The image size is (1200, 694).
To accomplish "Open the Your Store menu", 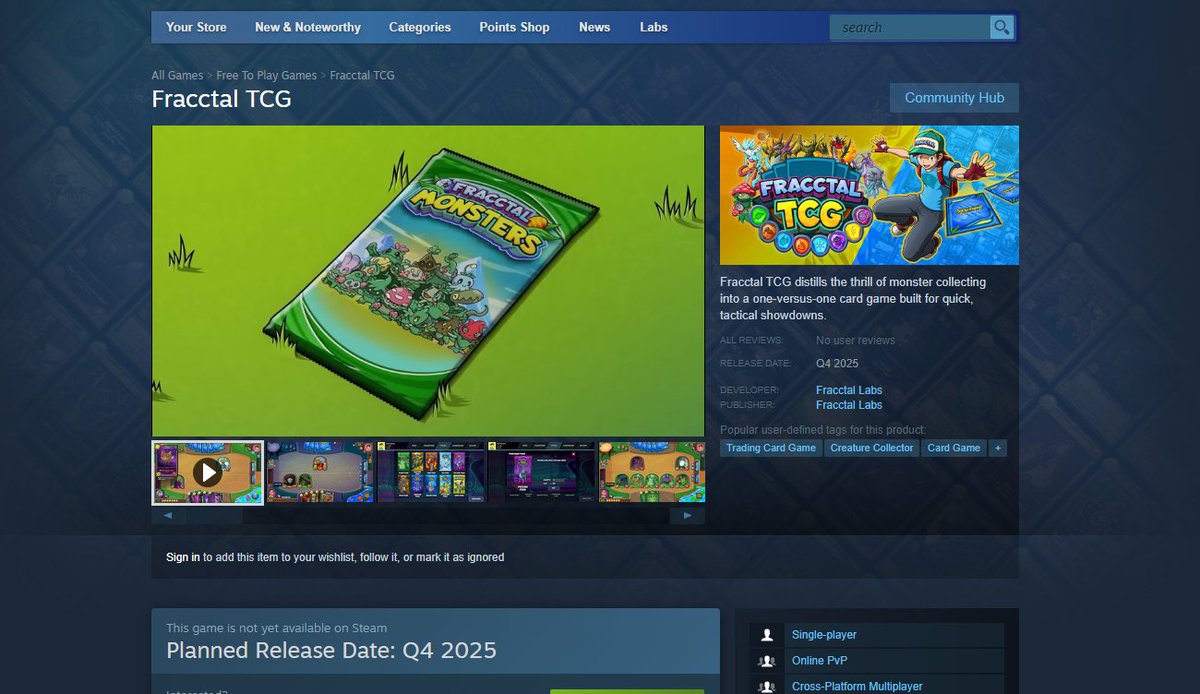I will point(196,27).
